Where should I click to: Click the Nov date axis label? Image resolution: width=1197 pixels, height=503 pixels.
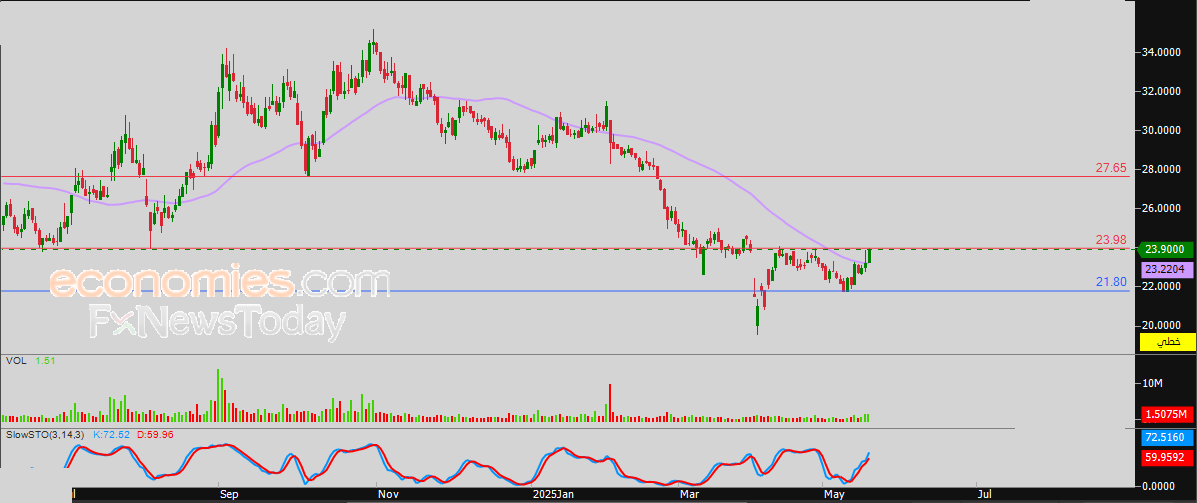tap(389, 495)
